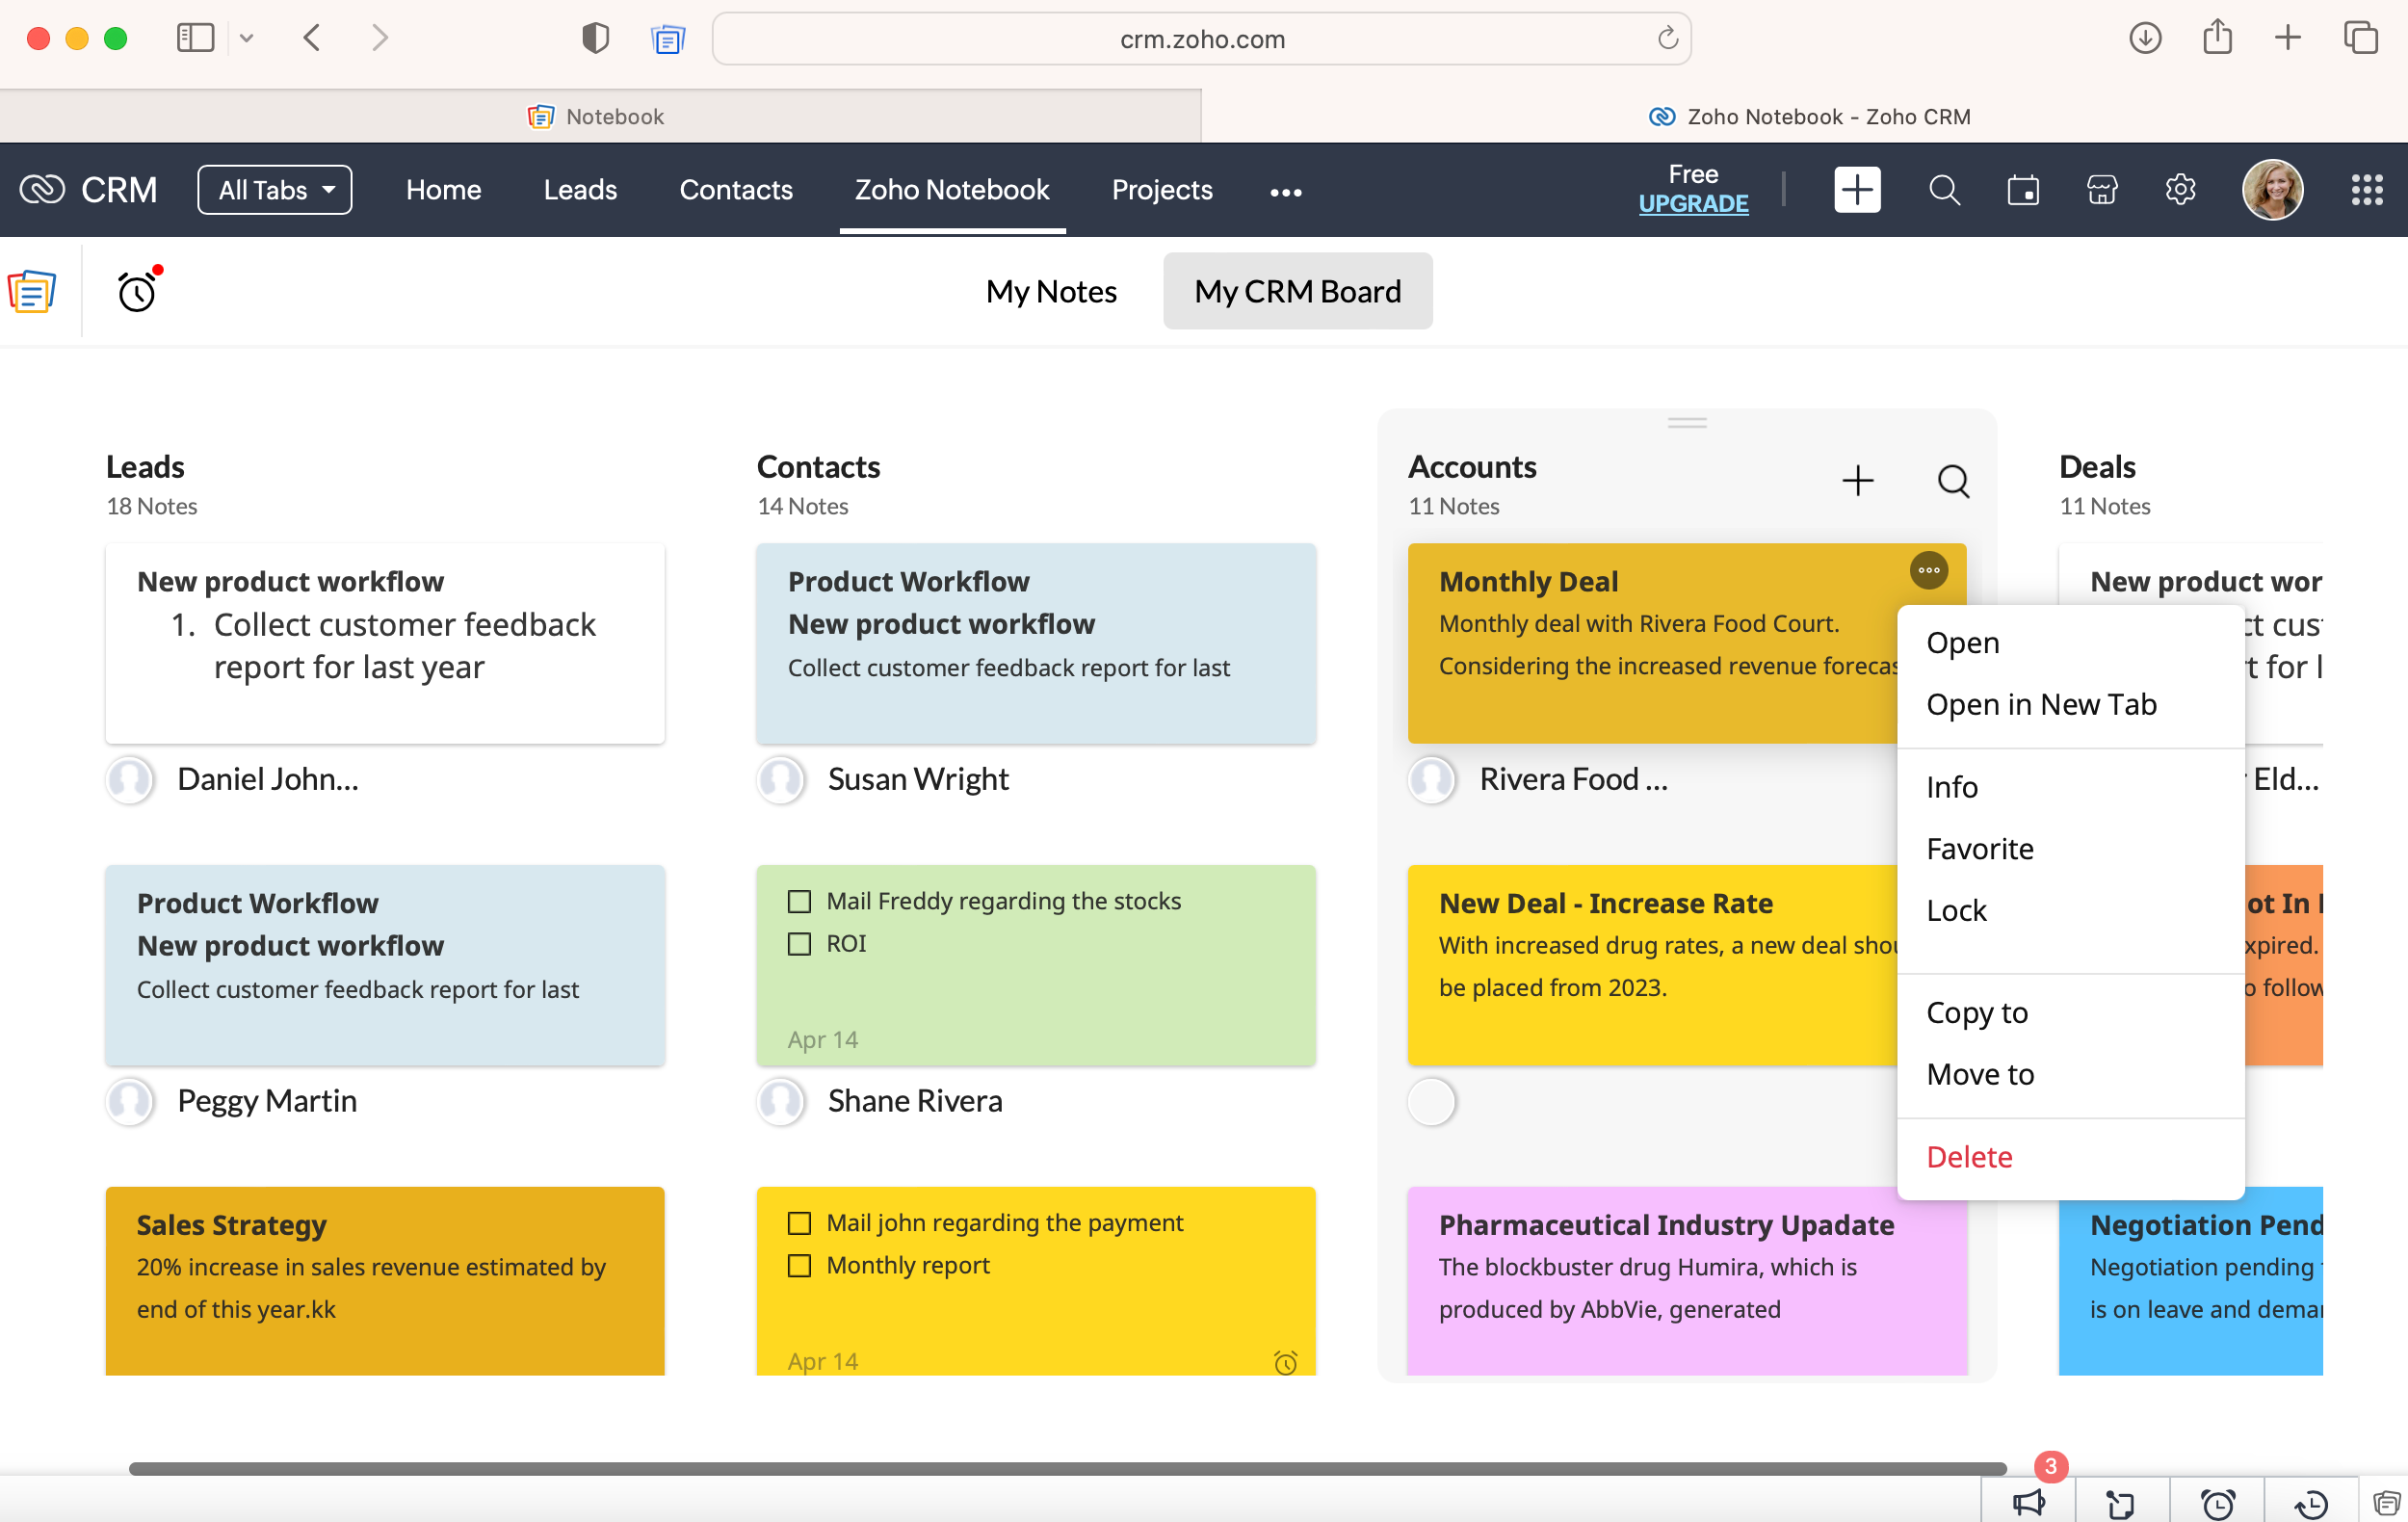Open the reminders alarm clock icon
Image resolution: width=2408 pixels, height=1522 pixels.
(x=137, y=292)
